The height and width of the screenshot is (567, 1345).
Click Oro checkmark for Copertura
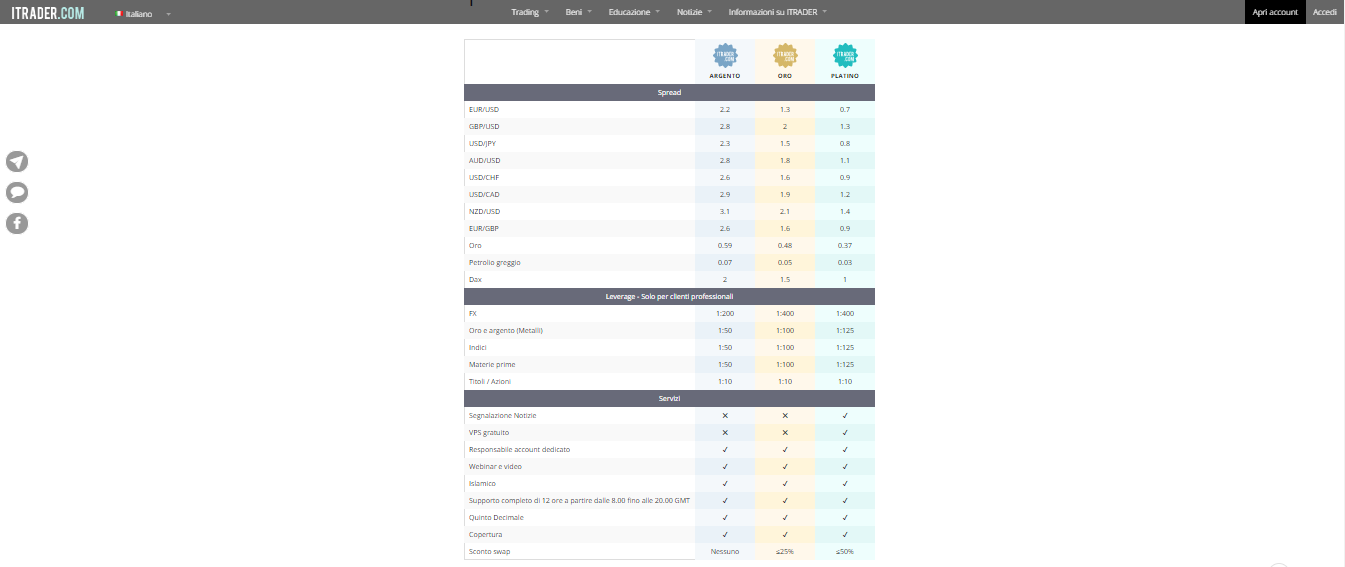point(785,534)
